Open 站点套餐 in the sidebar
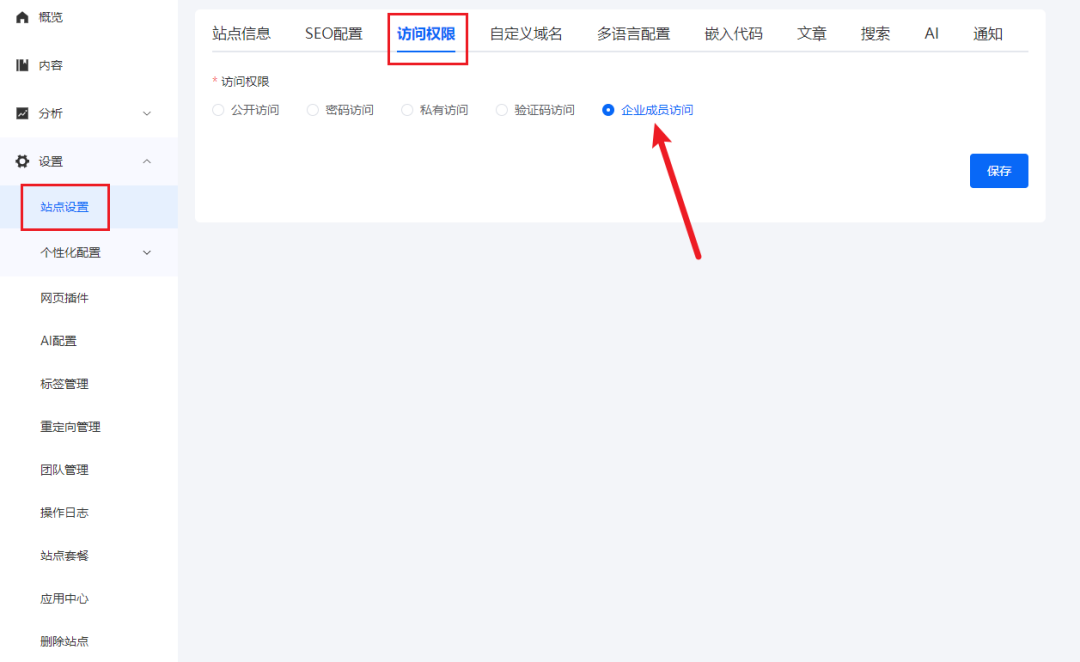The height and width of the screenshot is (662, 1080). coord(65,555)
